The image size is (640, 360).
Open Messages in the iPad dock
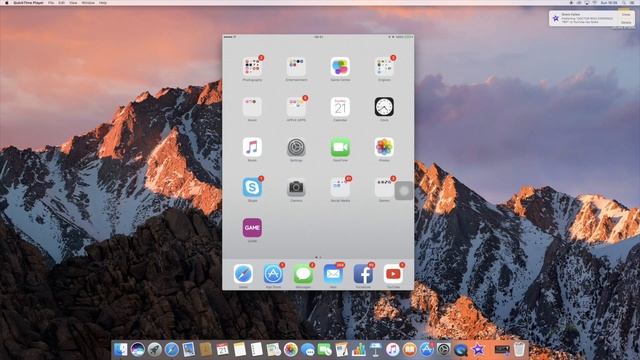coord(303,274)
